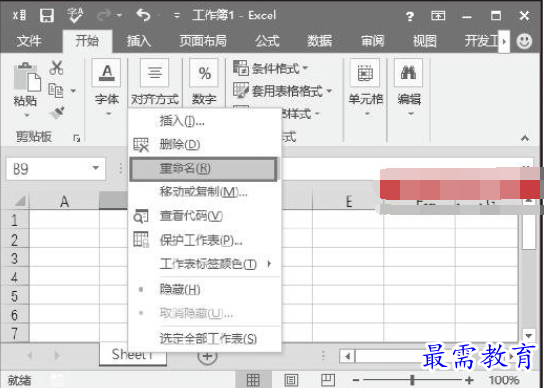Choose Delete in the context menu
This screenshot has width=544, height=388.
(x=205, y=144)
